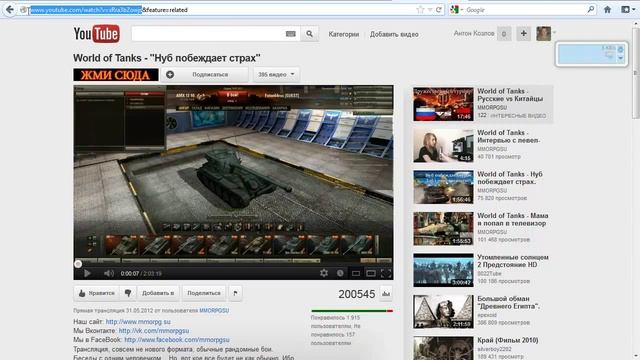
Task: Open link http://www.facebook.com/mmorpgsu
Action: pos(177,340)
